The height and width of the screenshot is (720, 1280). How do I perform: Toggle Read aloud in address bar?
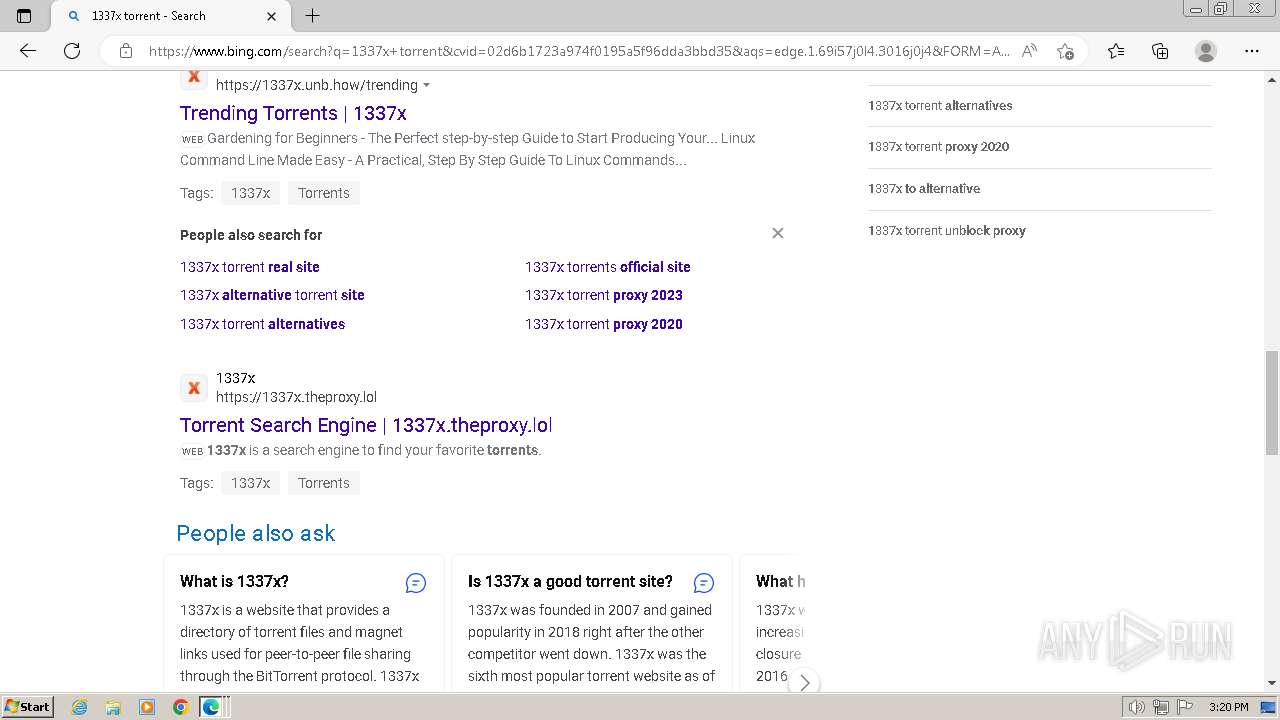point(1029,51)
